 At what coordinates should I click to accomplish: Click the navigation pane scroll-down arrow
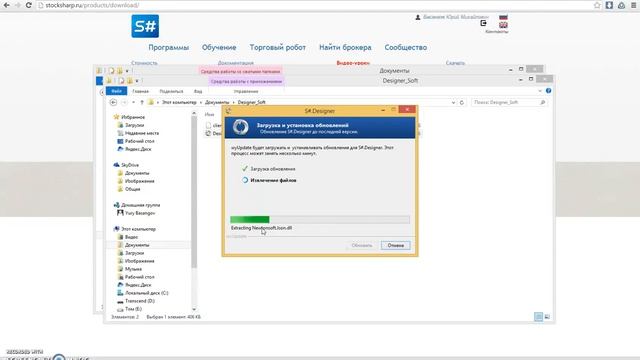tap(194, 309)
